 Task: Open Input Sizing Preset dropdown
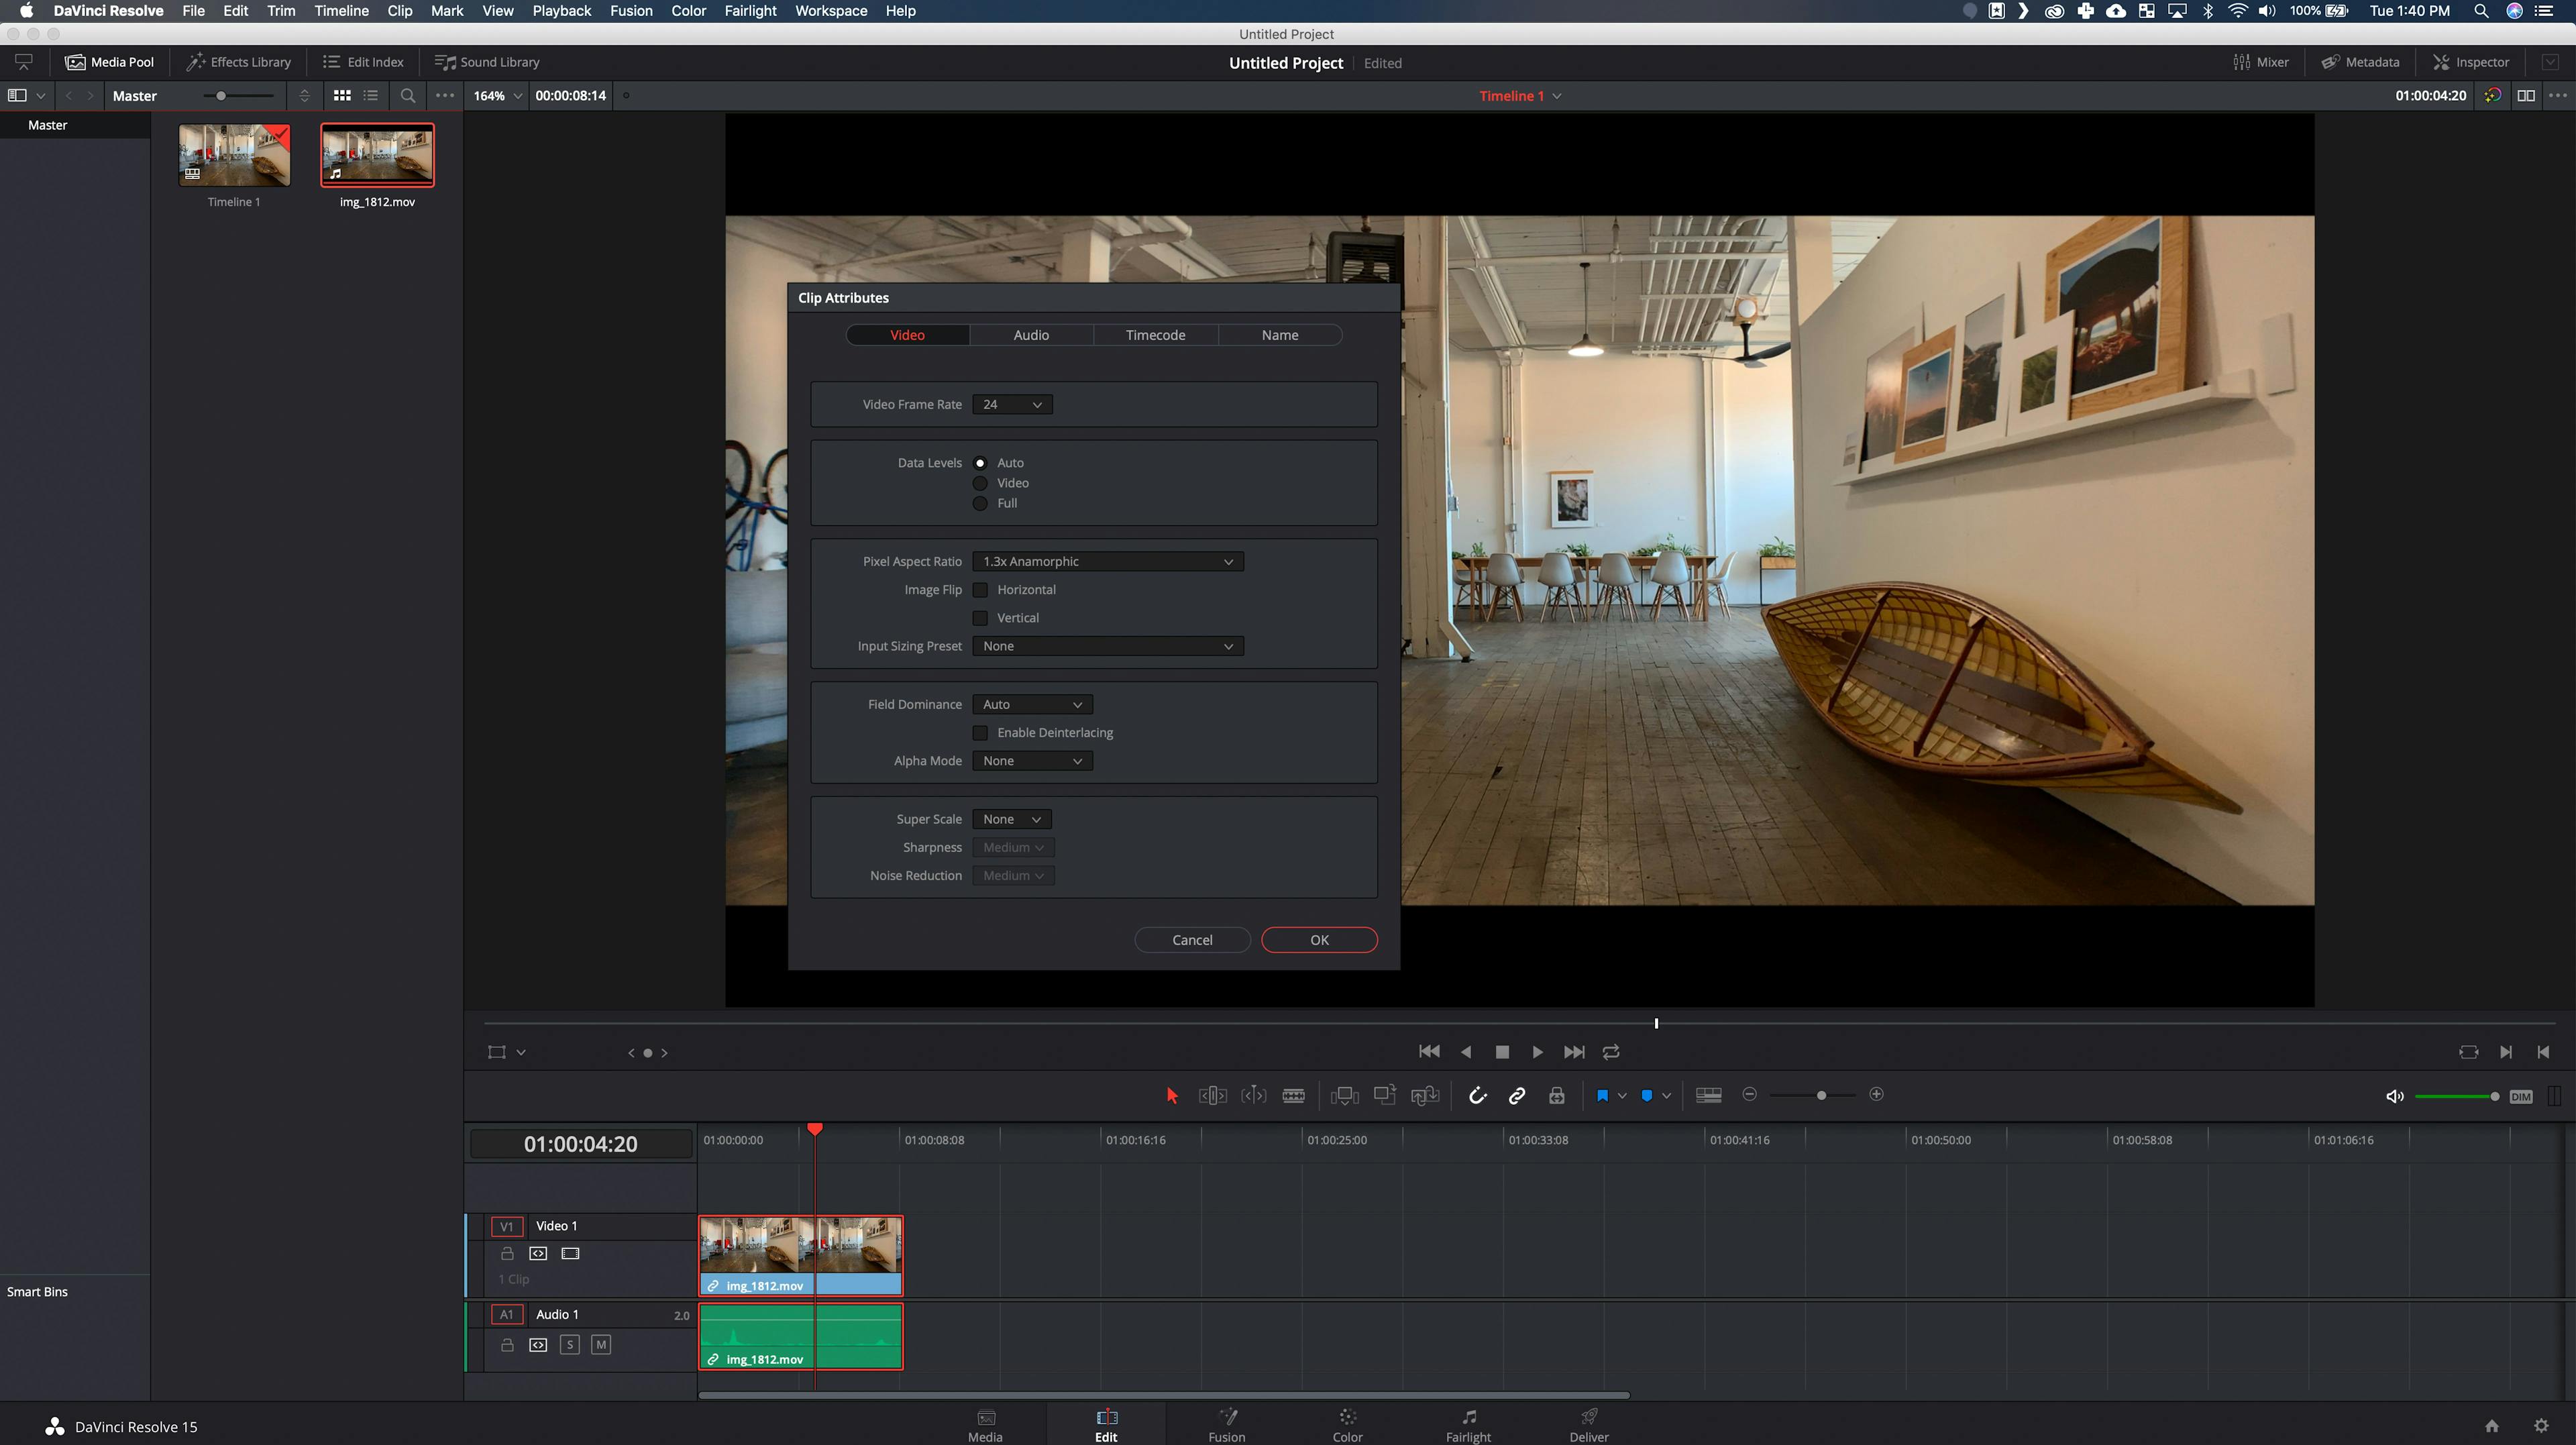point(1108,647)
